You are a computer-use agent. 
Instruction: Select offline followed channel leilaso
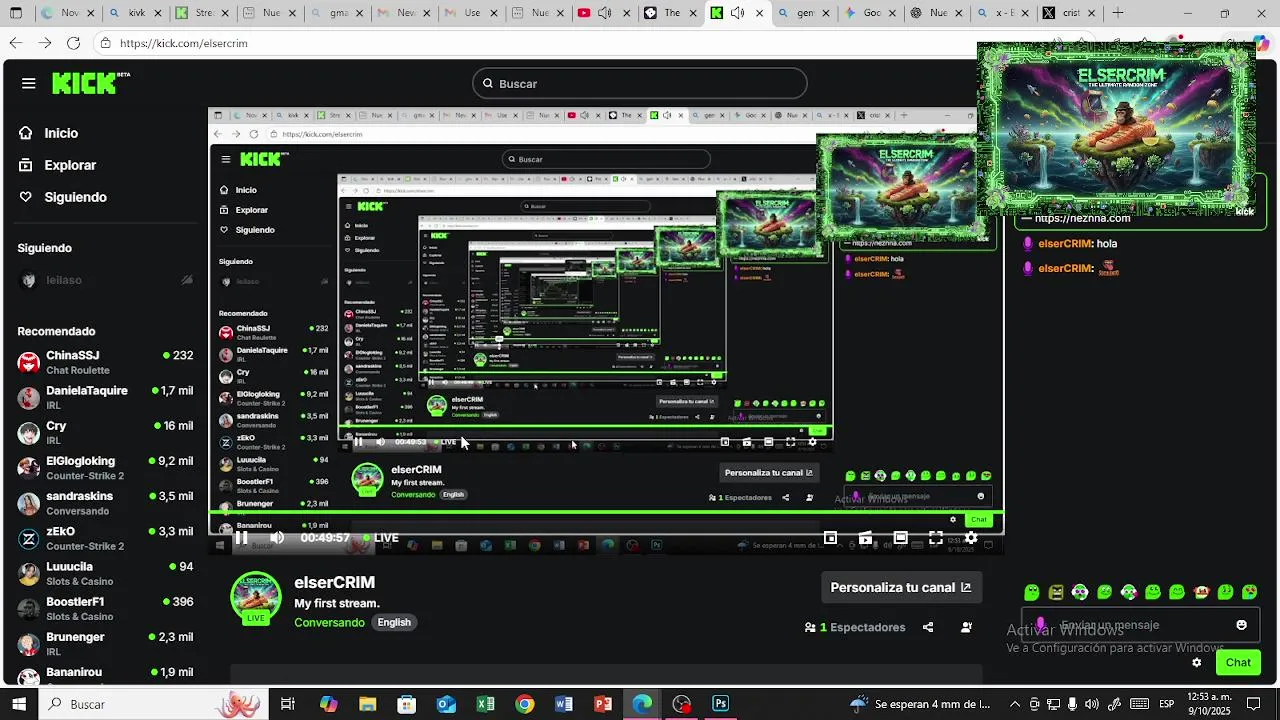pos(105,280)
